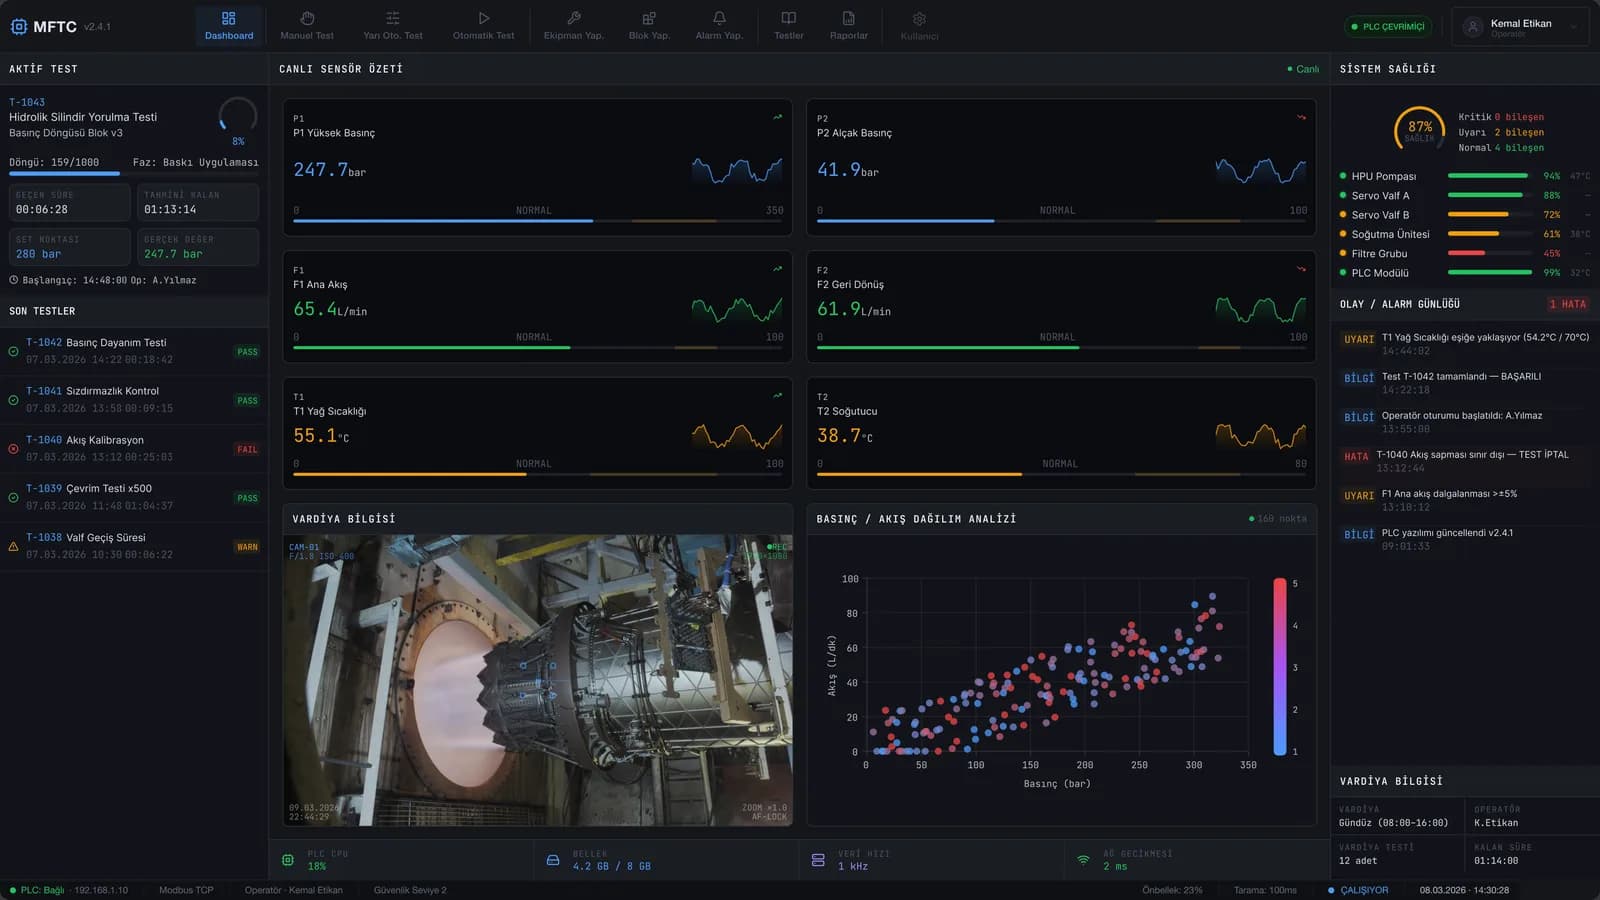Click the T2 Soğutucu range bar

(1062, 474)
